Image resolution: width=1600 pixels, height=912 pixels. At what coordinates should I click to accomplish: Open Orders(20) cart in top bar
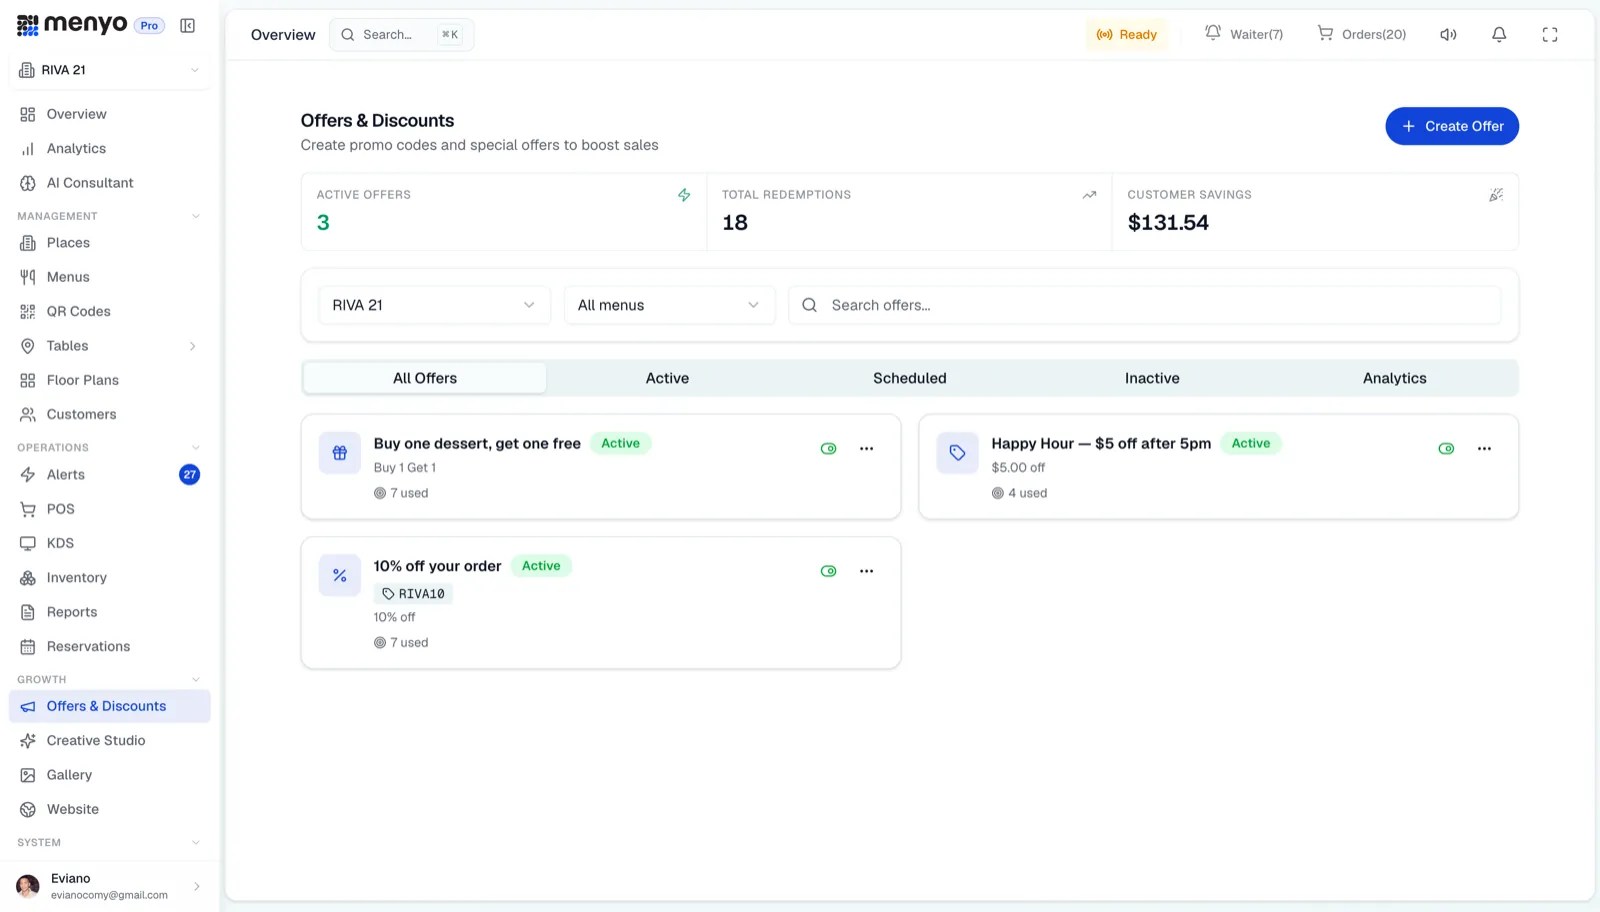pyautogui.click(x=1362, y=34)
